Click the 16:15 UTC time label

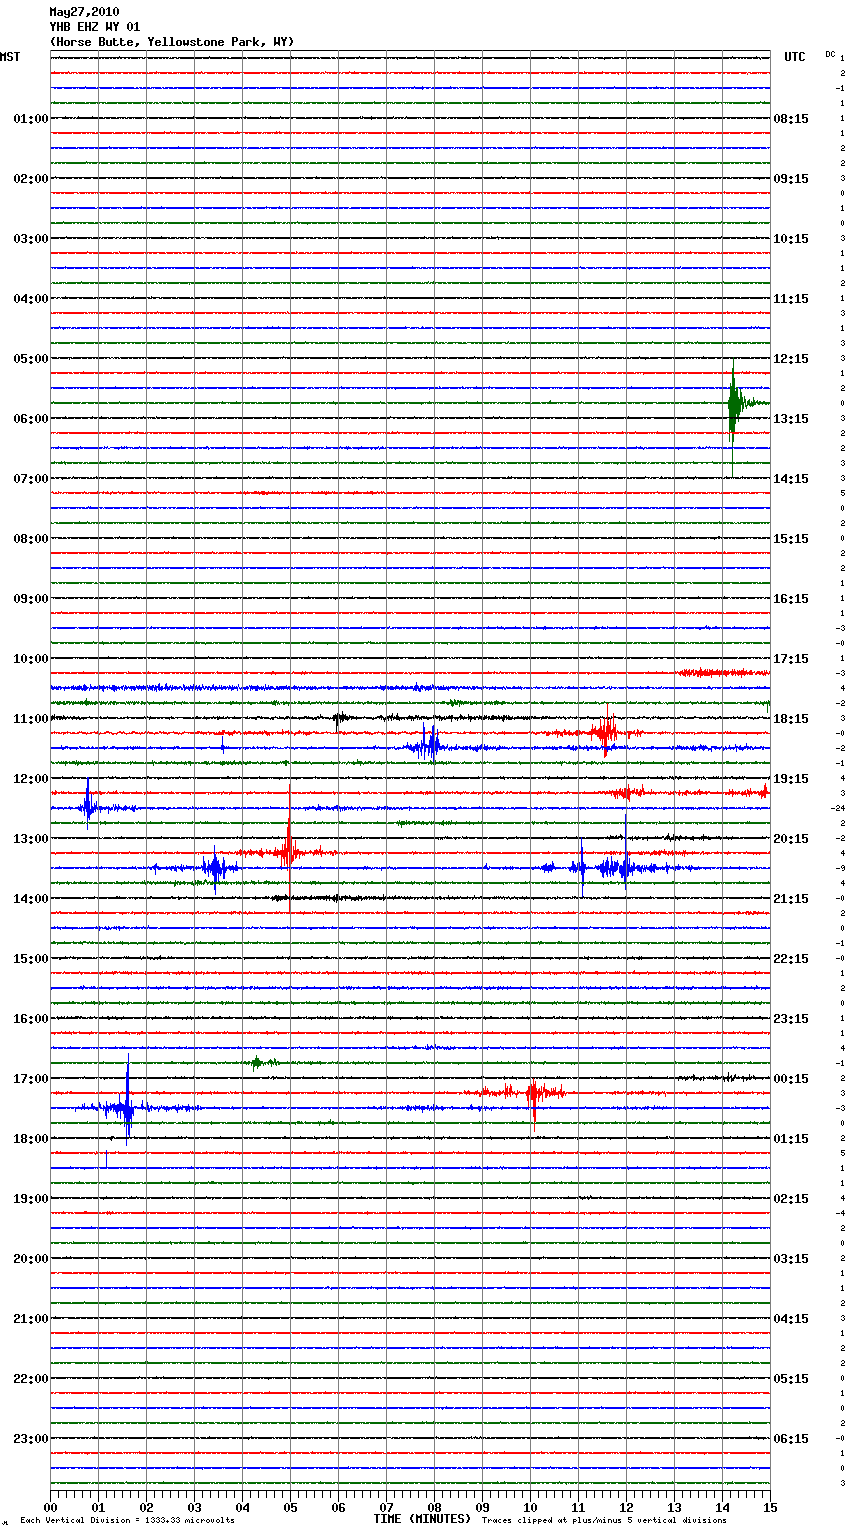tap(791, 599)
